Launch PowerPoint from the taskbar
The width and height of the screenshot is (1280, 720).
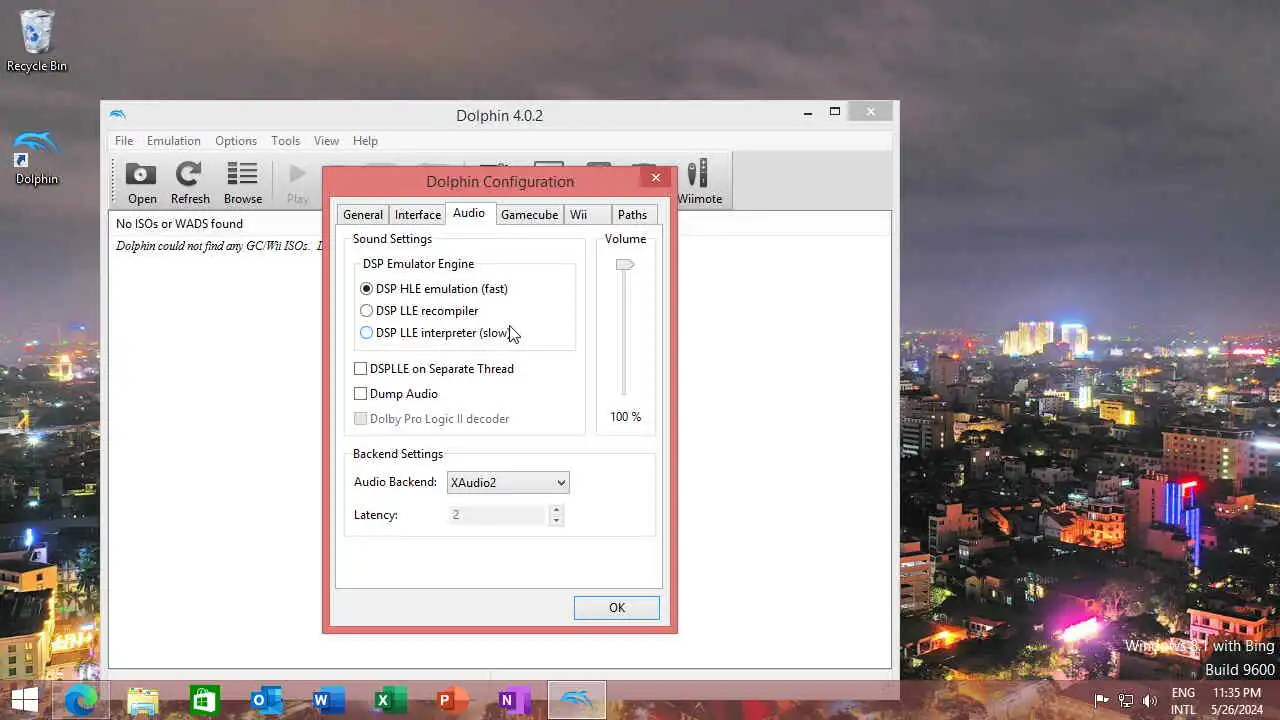click(x=452, y=700)
